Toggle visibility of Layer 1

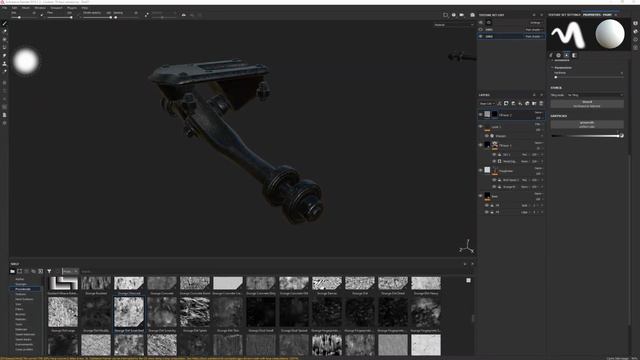pyautogui.click(x=480, y=127)
